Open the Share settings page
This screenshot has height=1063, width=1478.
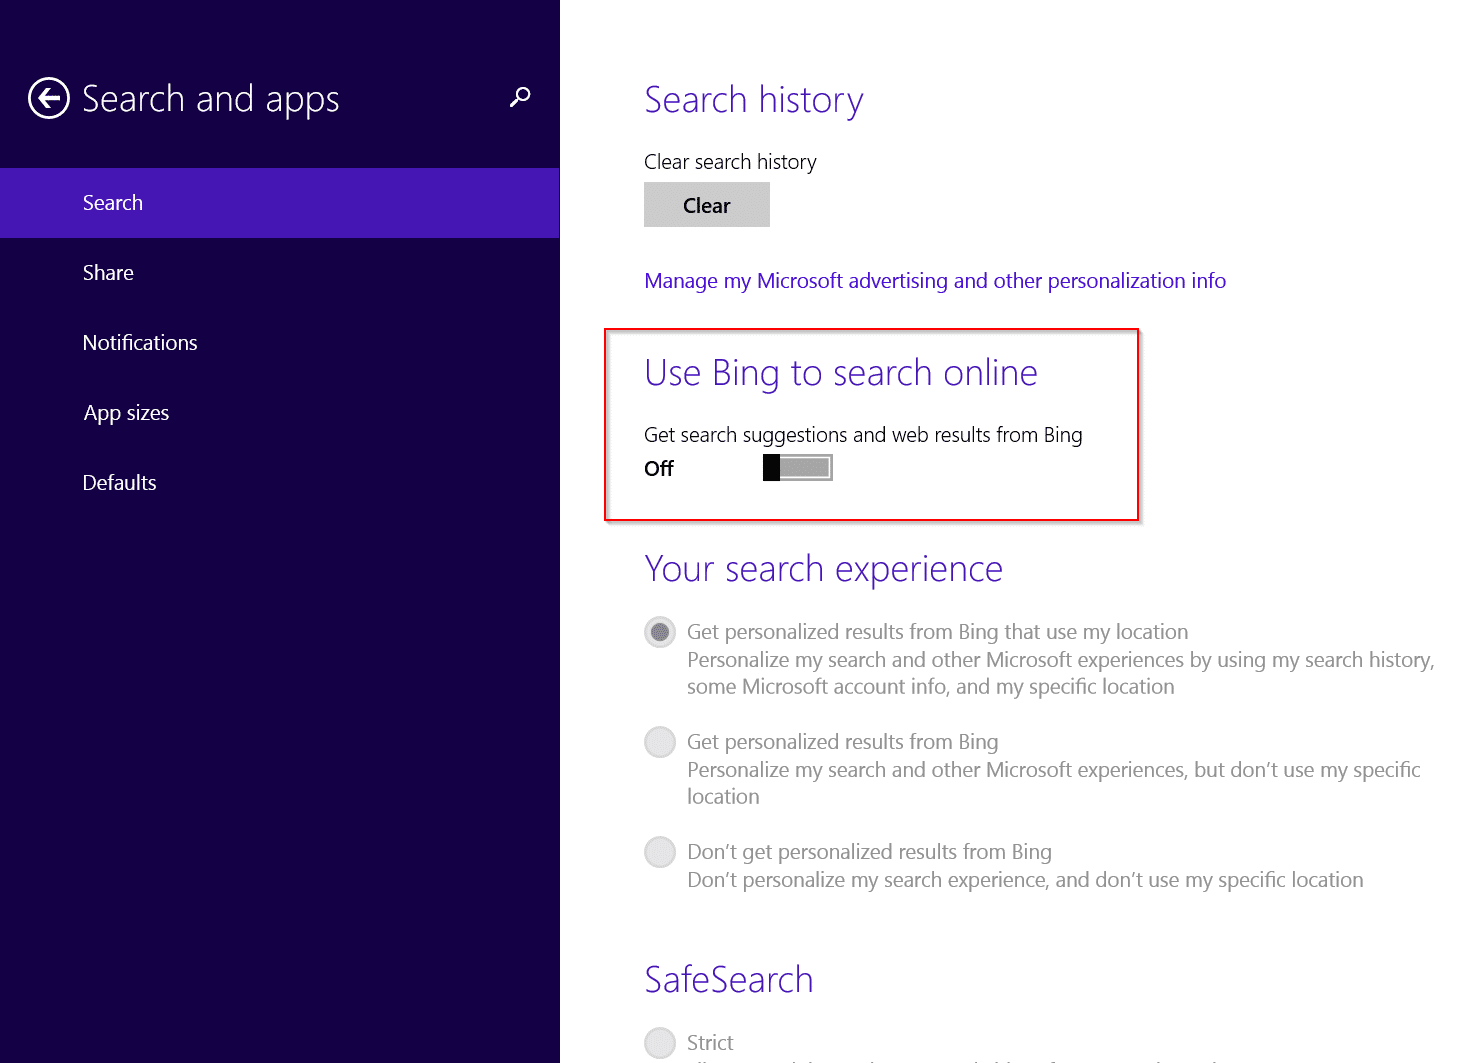tap(108, 273)
